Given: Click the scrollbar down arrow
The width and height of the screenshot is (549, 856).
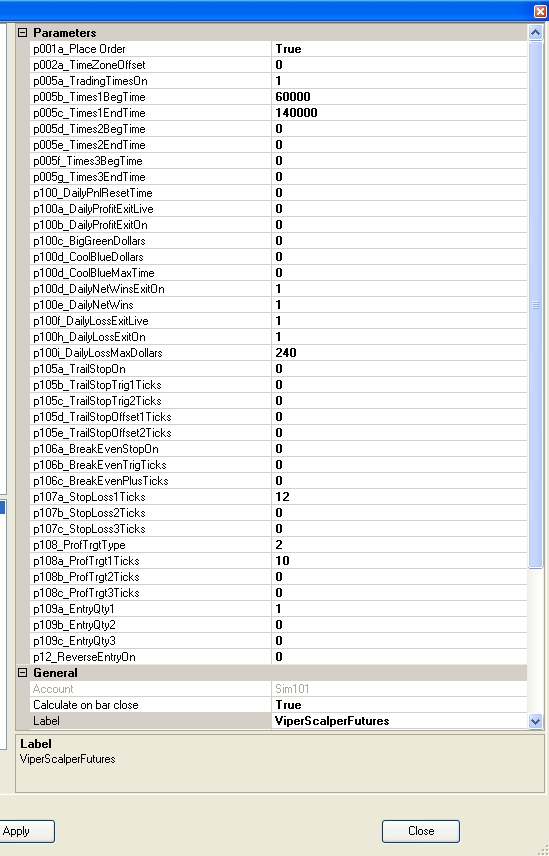Looking at the screenshot, I should (535, 721).
